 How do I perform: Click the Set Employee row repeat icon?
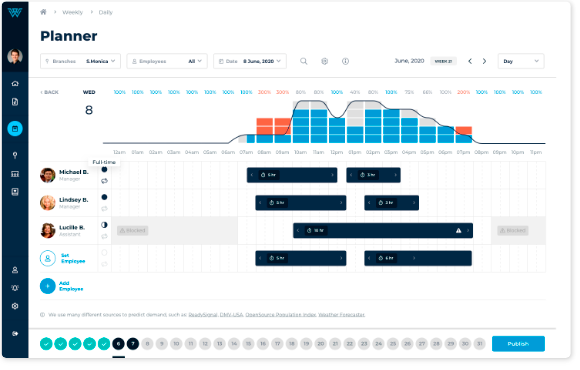pyautogui.click(x=104, y=264)
